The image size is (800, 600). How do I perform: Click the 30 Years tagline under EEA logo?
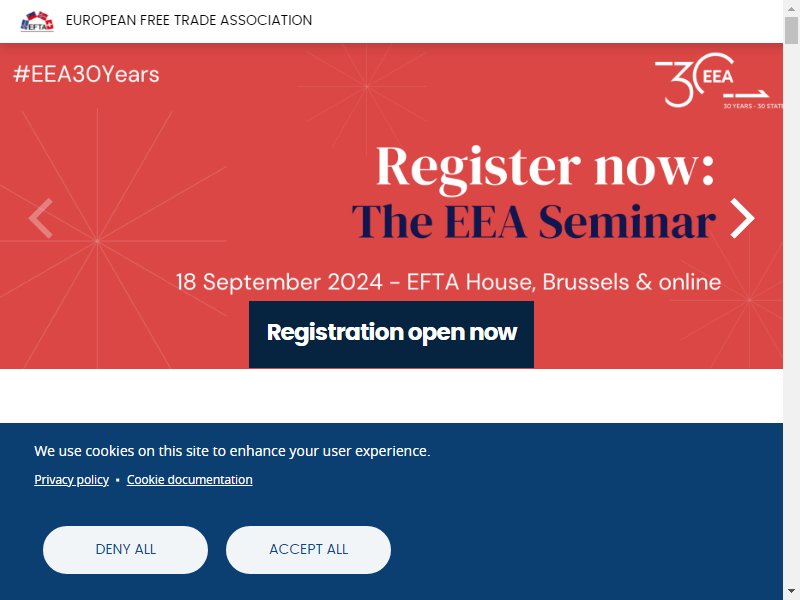pos(753,106)
